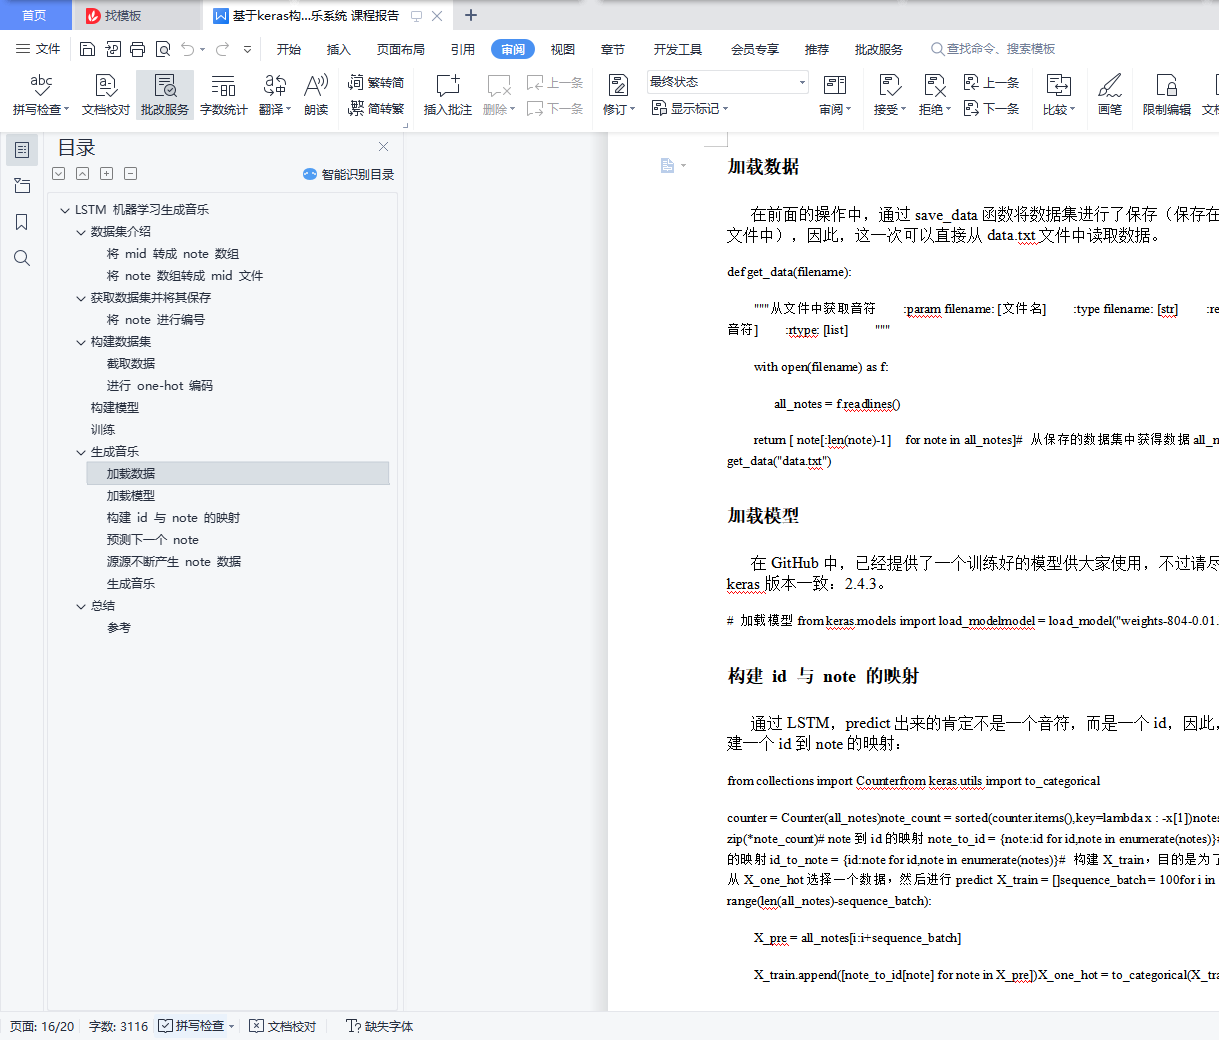Open the 文件 menu
Image resolution: width=1219 pixels, height=1040 pixels.
click(38, 49)
